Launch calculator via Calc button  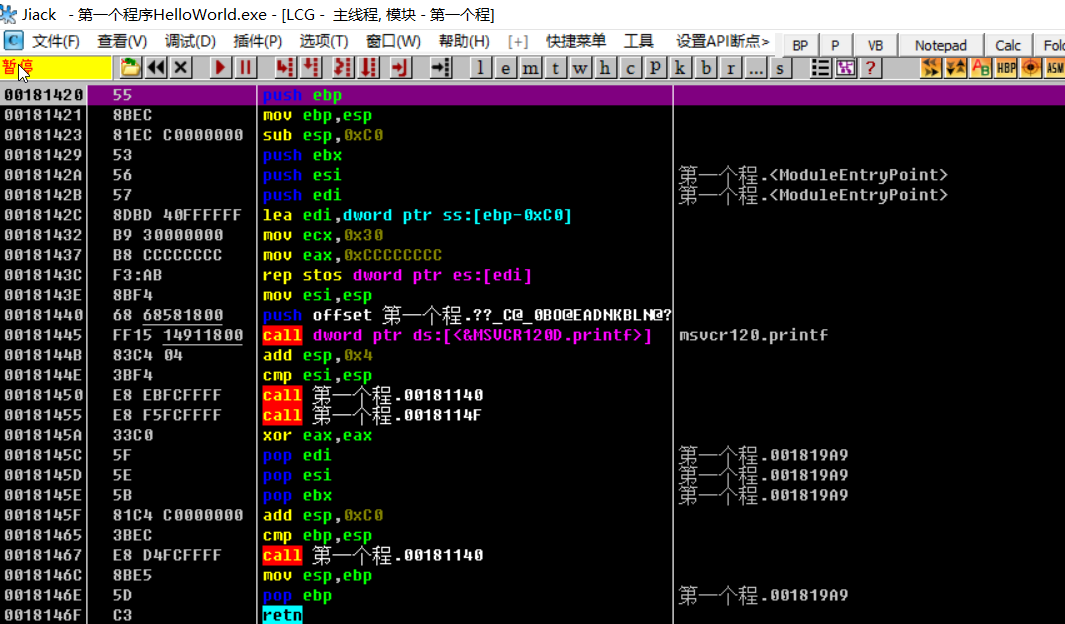click(1008, 45)
